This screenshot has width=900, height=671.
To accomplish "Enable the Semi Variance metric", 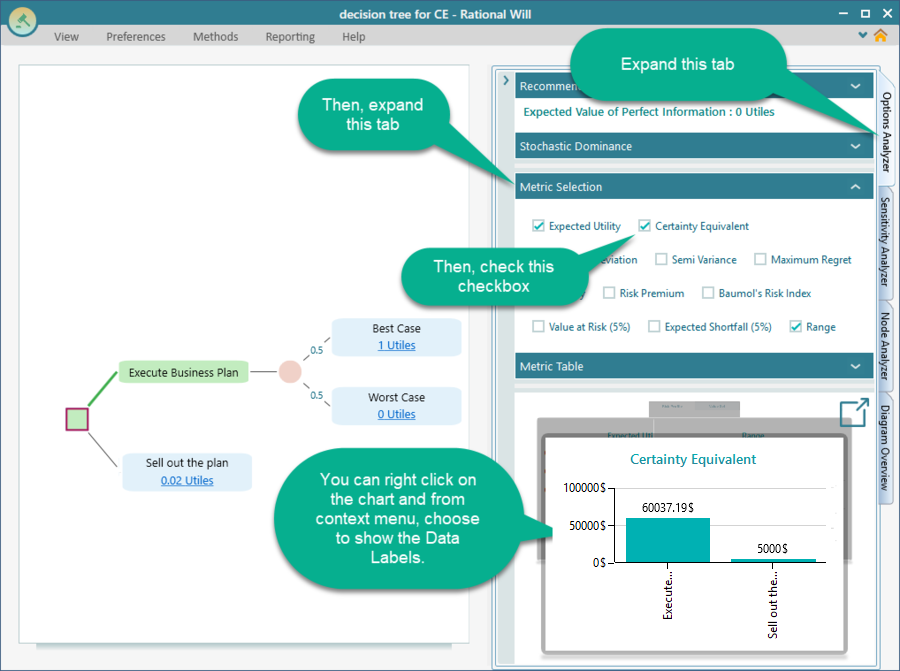I will click(661, 259).
